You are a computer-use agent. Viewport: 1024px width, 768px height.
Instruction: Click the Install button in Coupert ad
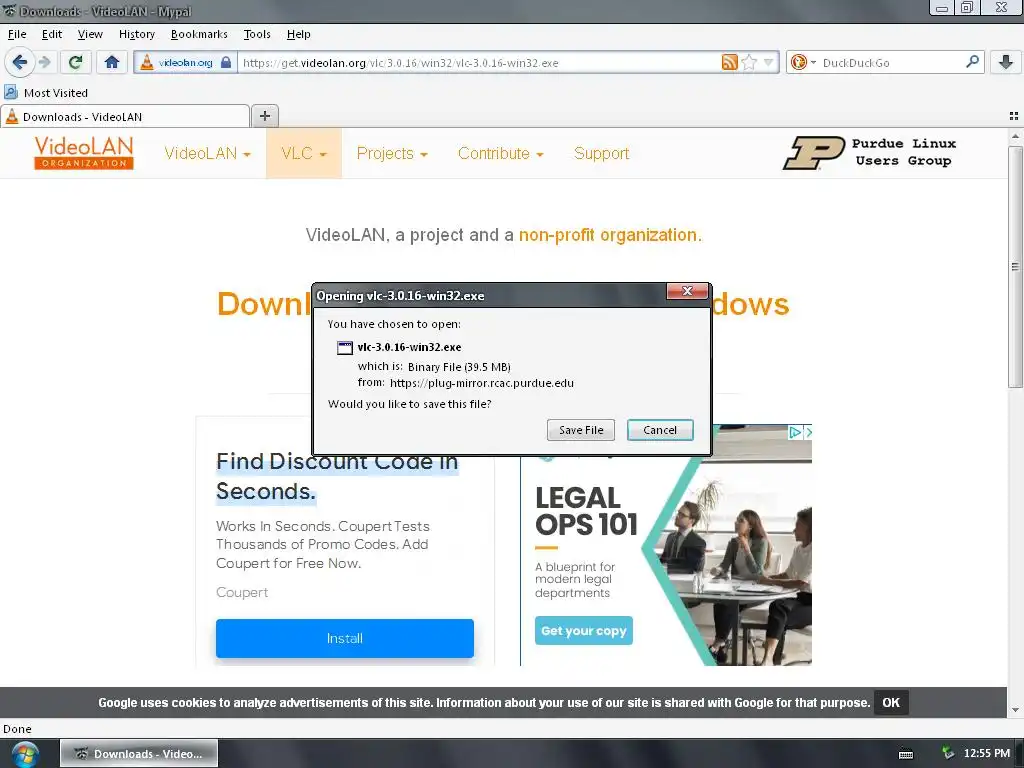click(345, 638)
